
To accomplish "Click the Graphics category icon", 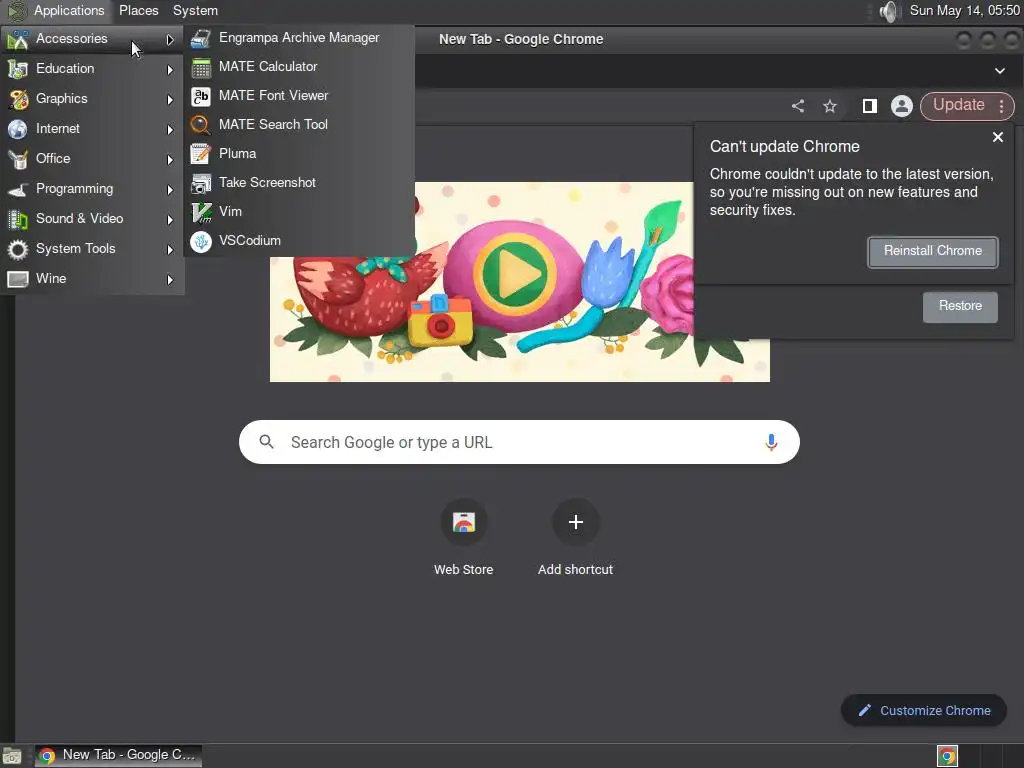I will [x=18, y=99].
